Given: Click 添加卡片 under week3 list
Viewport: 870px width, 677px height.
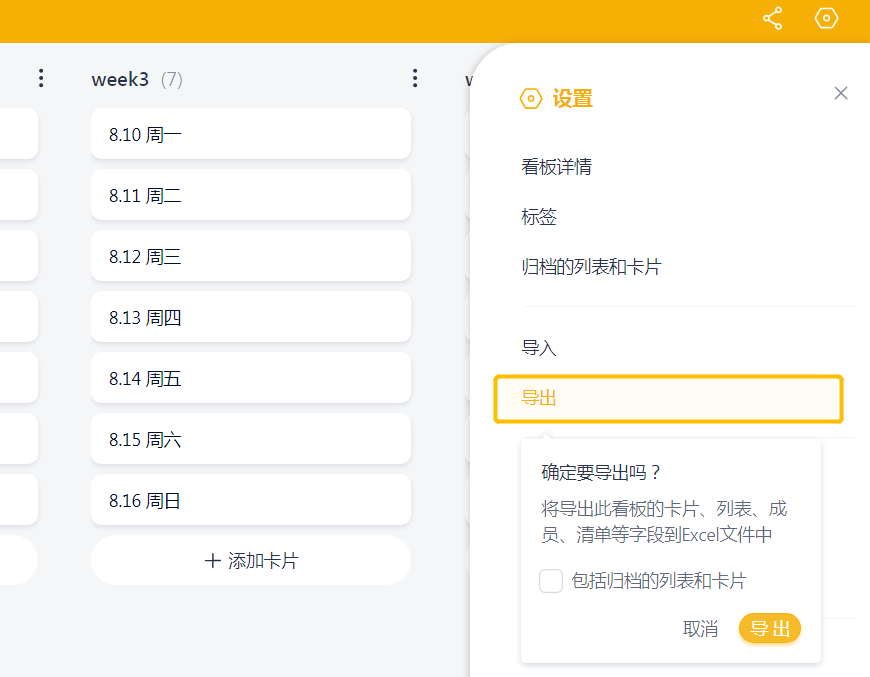Looking at the screenshot, I should (x=251, y=561).
